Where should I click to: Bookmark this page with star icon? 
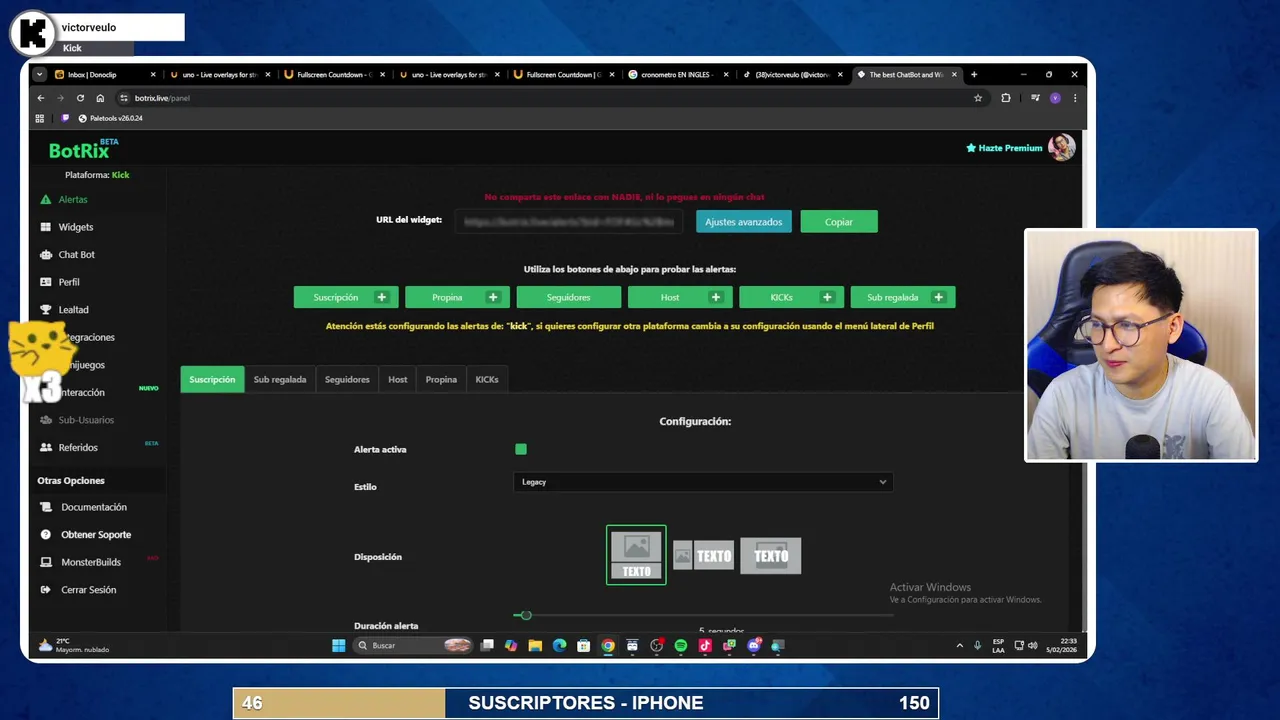(x=978, y=98)
